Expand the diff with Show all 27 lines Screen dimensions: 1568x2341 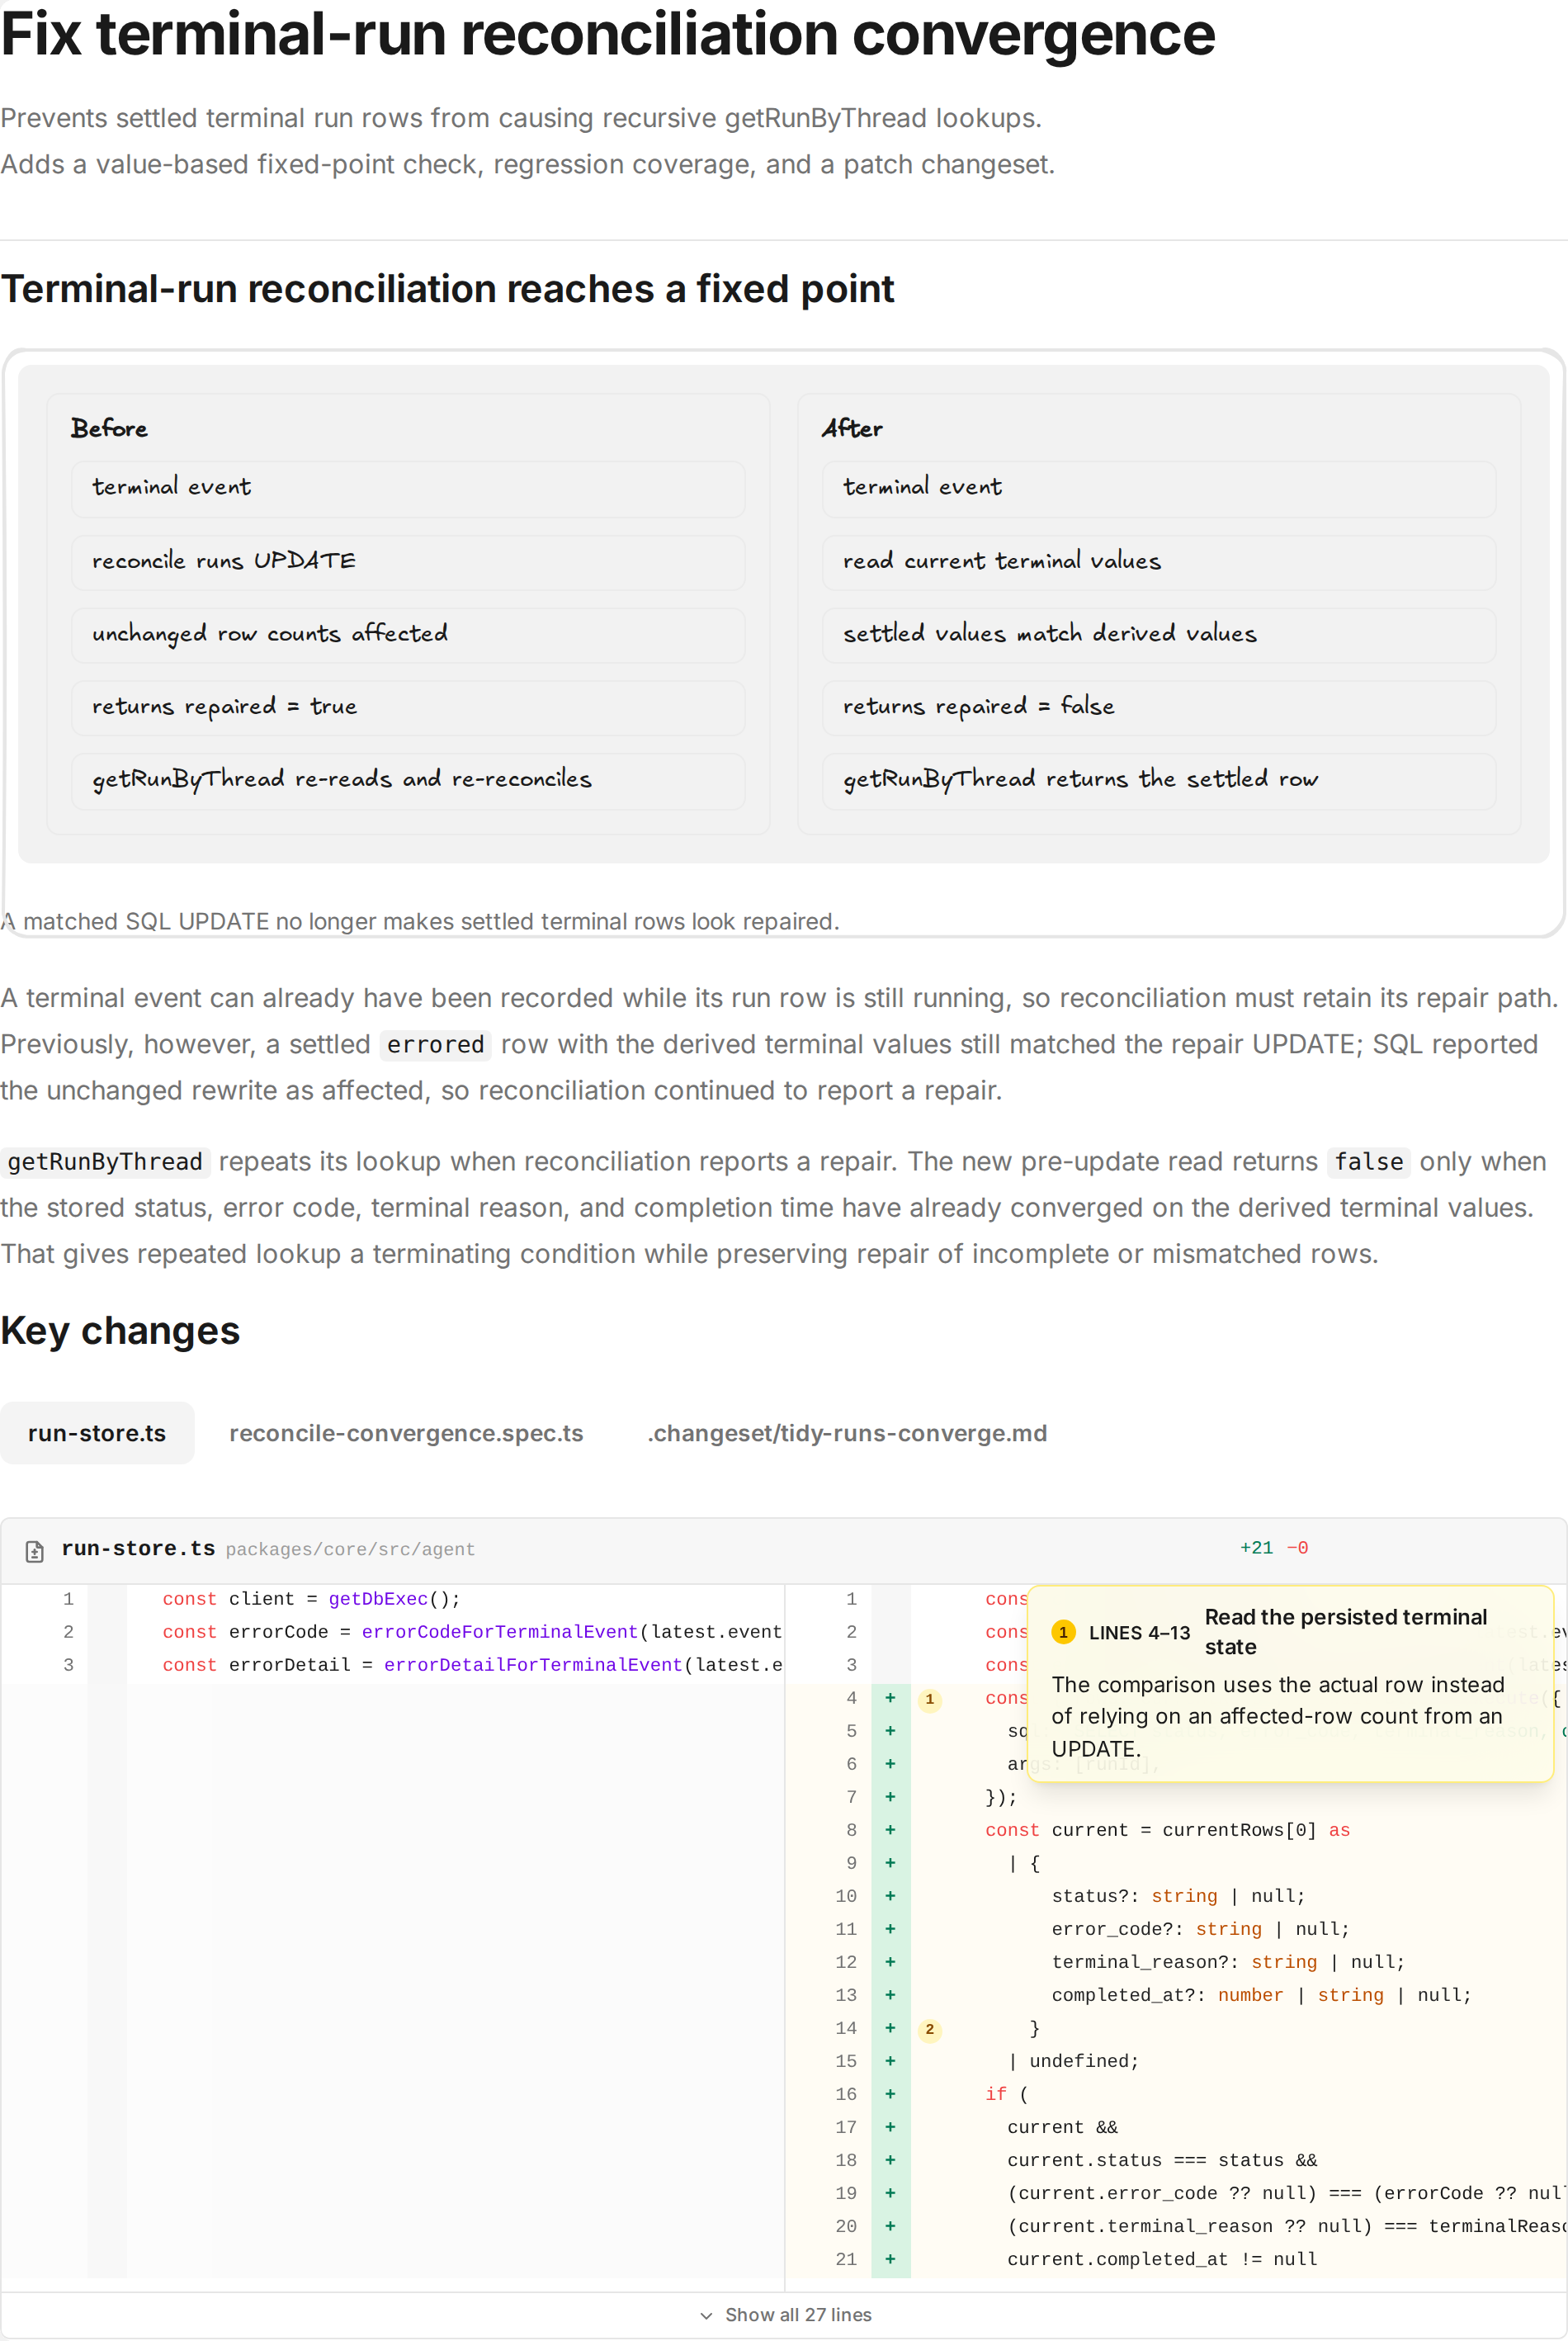tap(785, 2315)
